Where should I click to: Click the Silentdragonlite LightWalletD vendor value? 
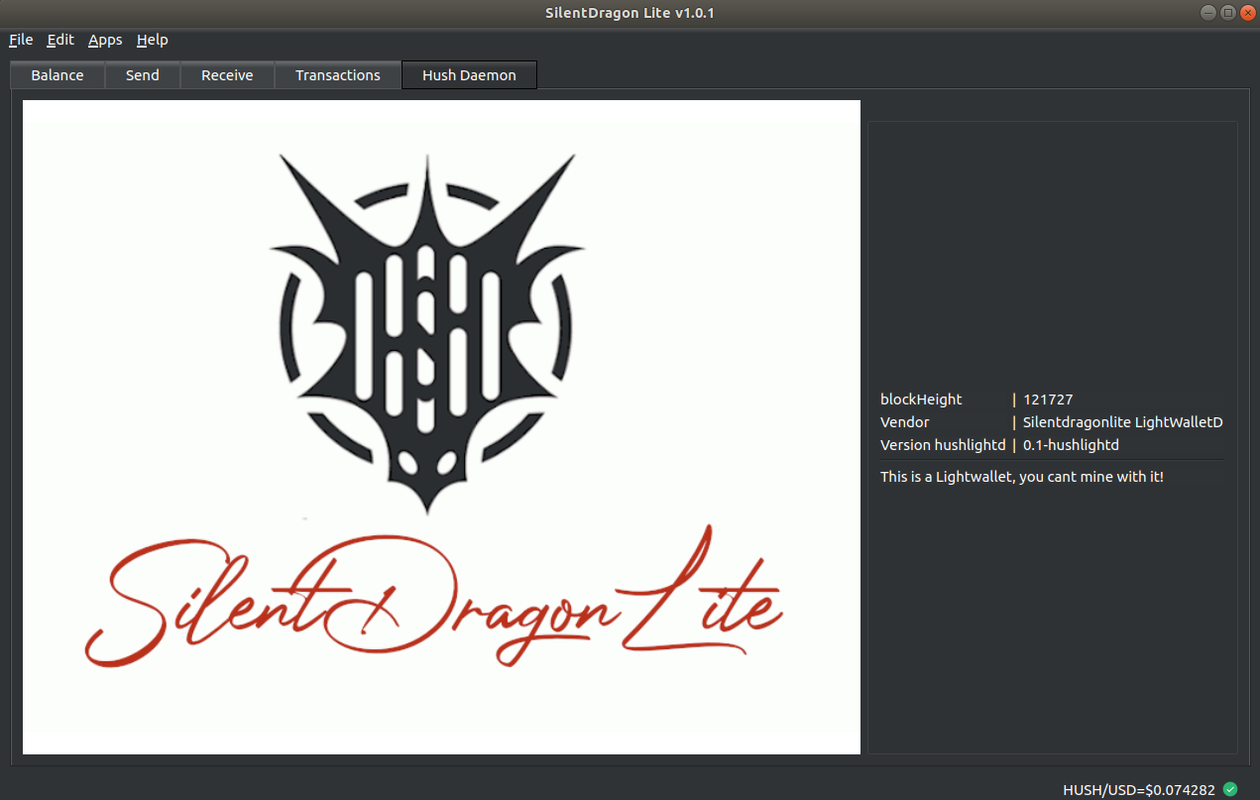[x=1122, y=422]
